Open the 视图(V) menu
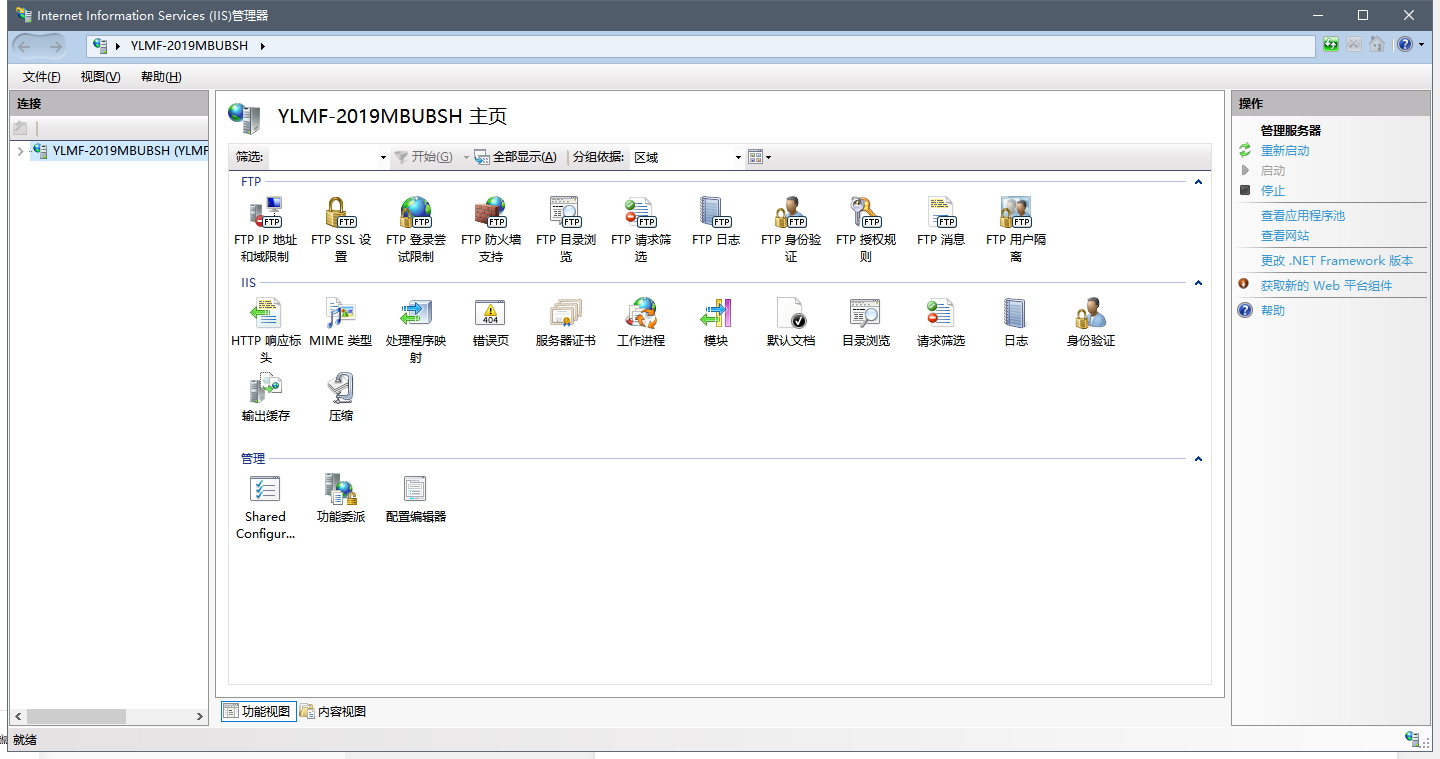 click(100, 77)
